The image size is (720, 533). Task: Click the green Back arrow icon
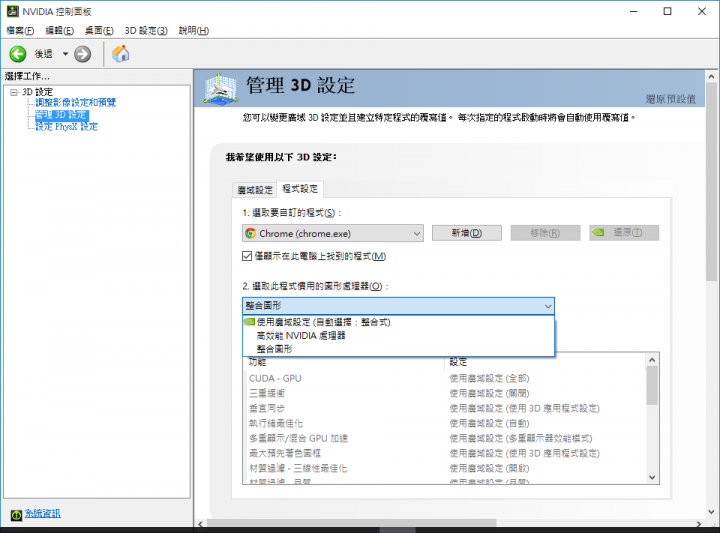pos(17,54)
